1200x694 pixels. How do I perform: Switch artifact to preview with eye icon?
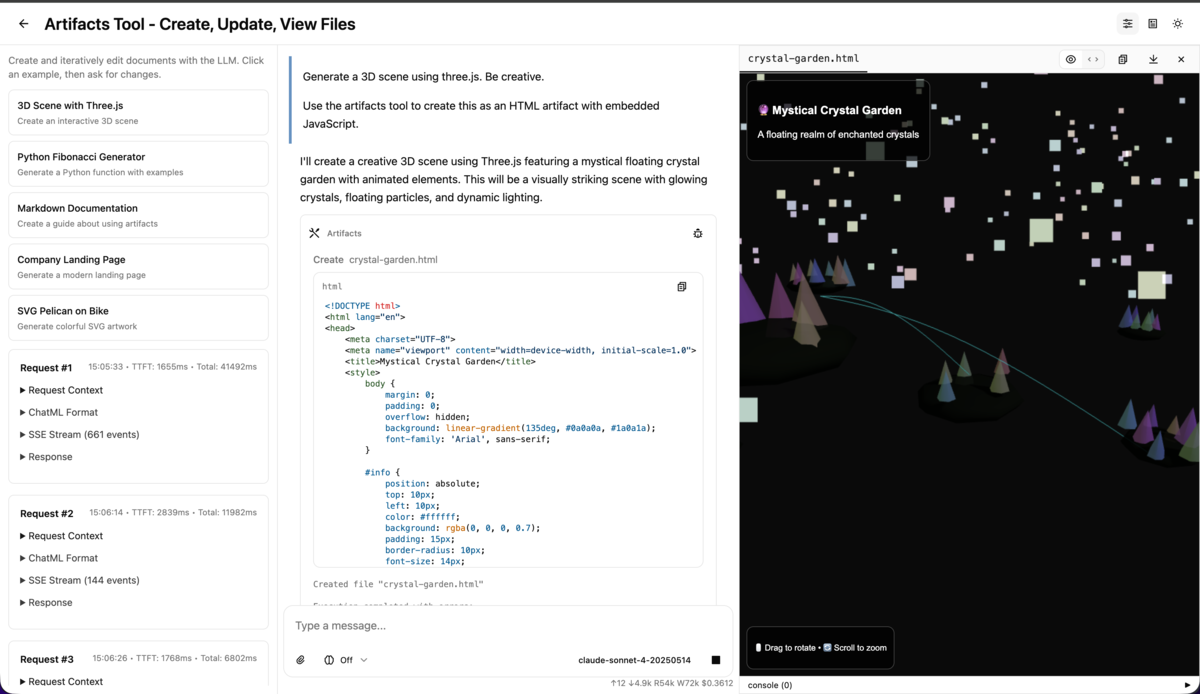1071,59
